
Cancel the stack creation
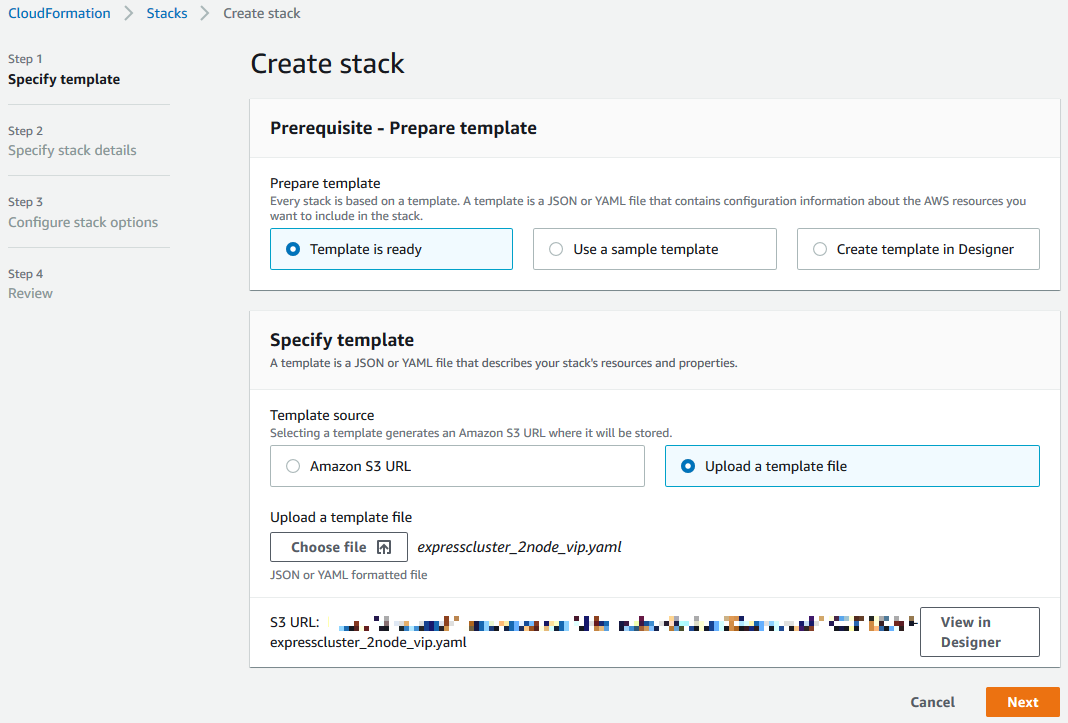932,702
